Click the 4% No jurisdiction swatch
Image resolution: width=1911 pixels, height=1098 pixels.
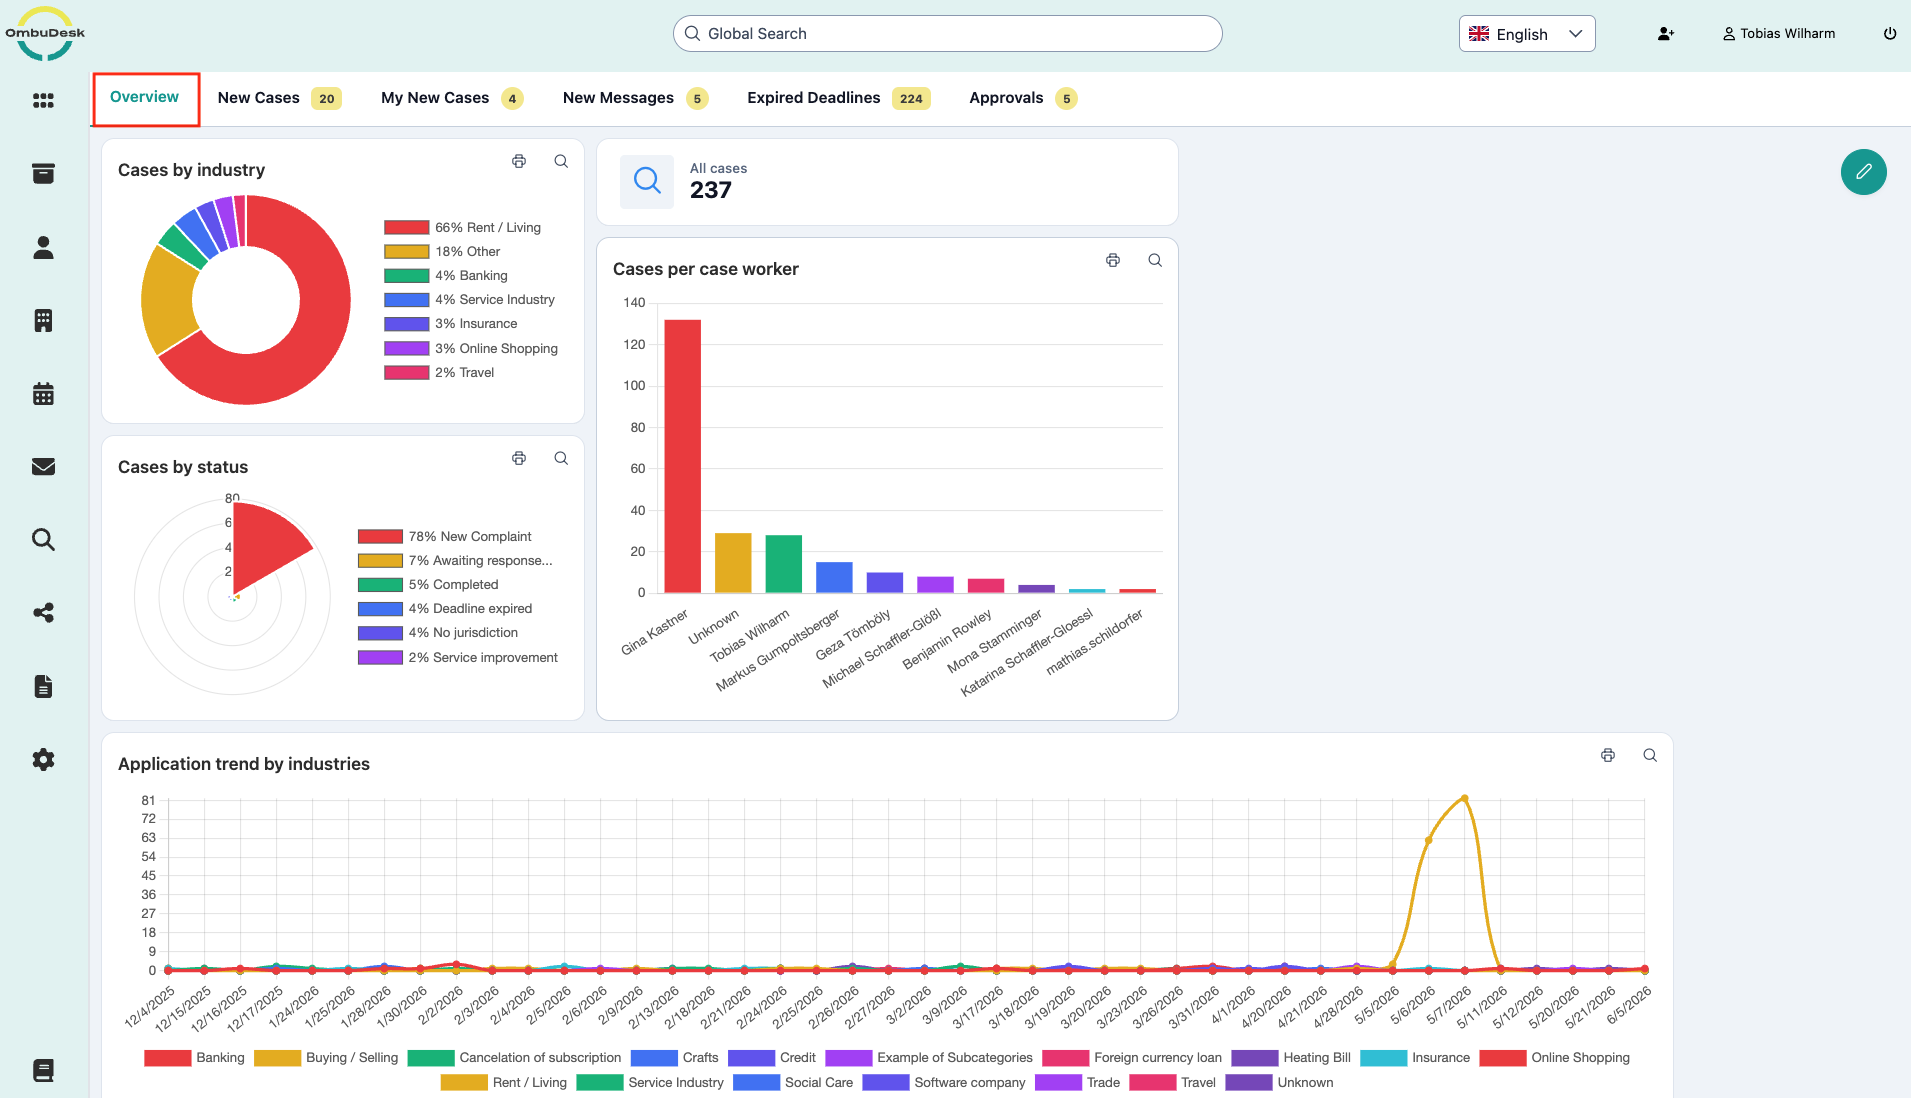tap(380, 633)
